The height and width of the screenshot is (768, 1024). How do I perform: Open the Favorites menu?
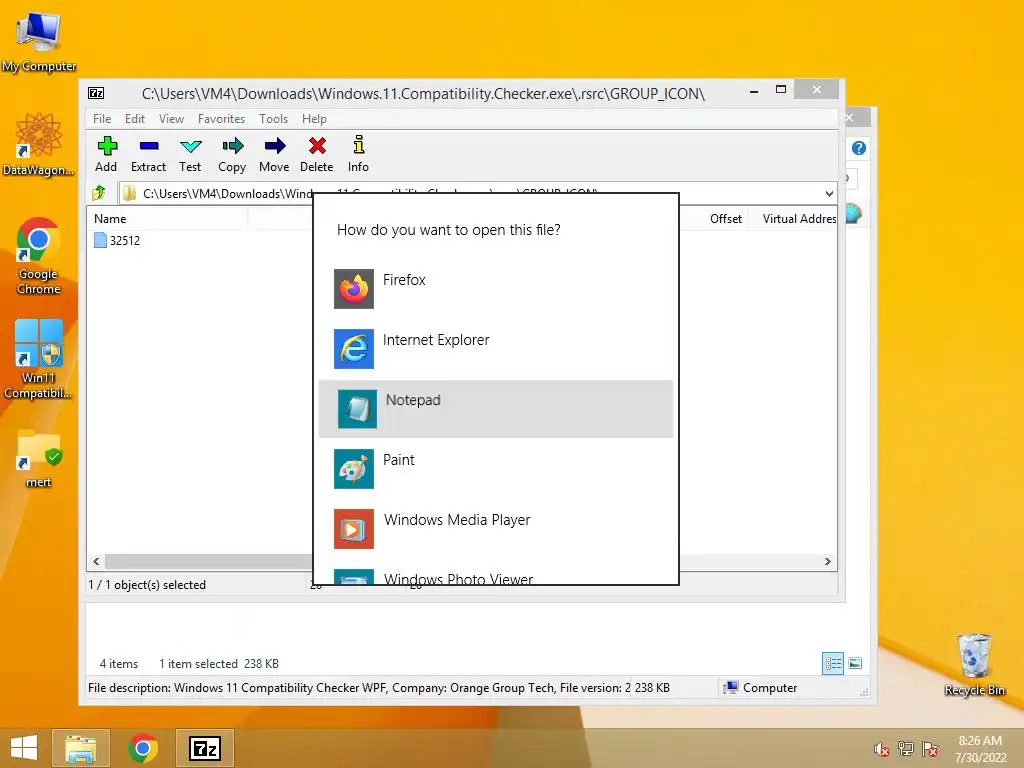click(x=221, y=119)
